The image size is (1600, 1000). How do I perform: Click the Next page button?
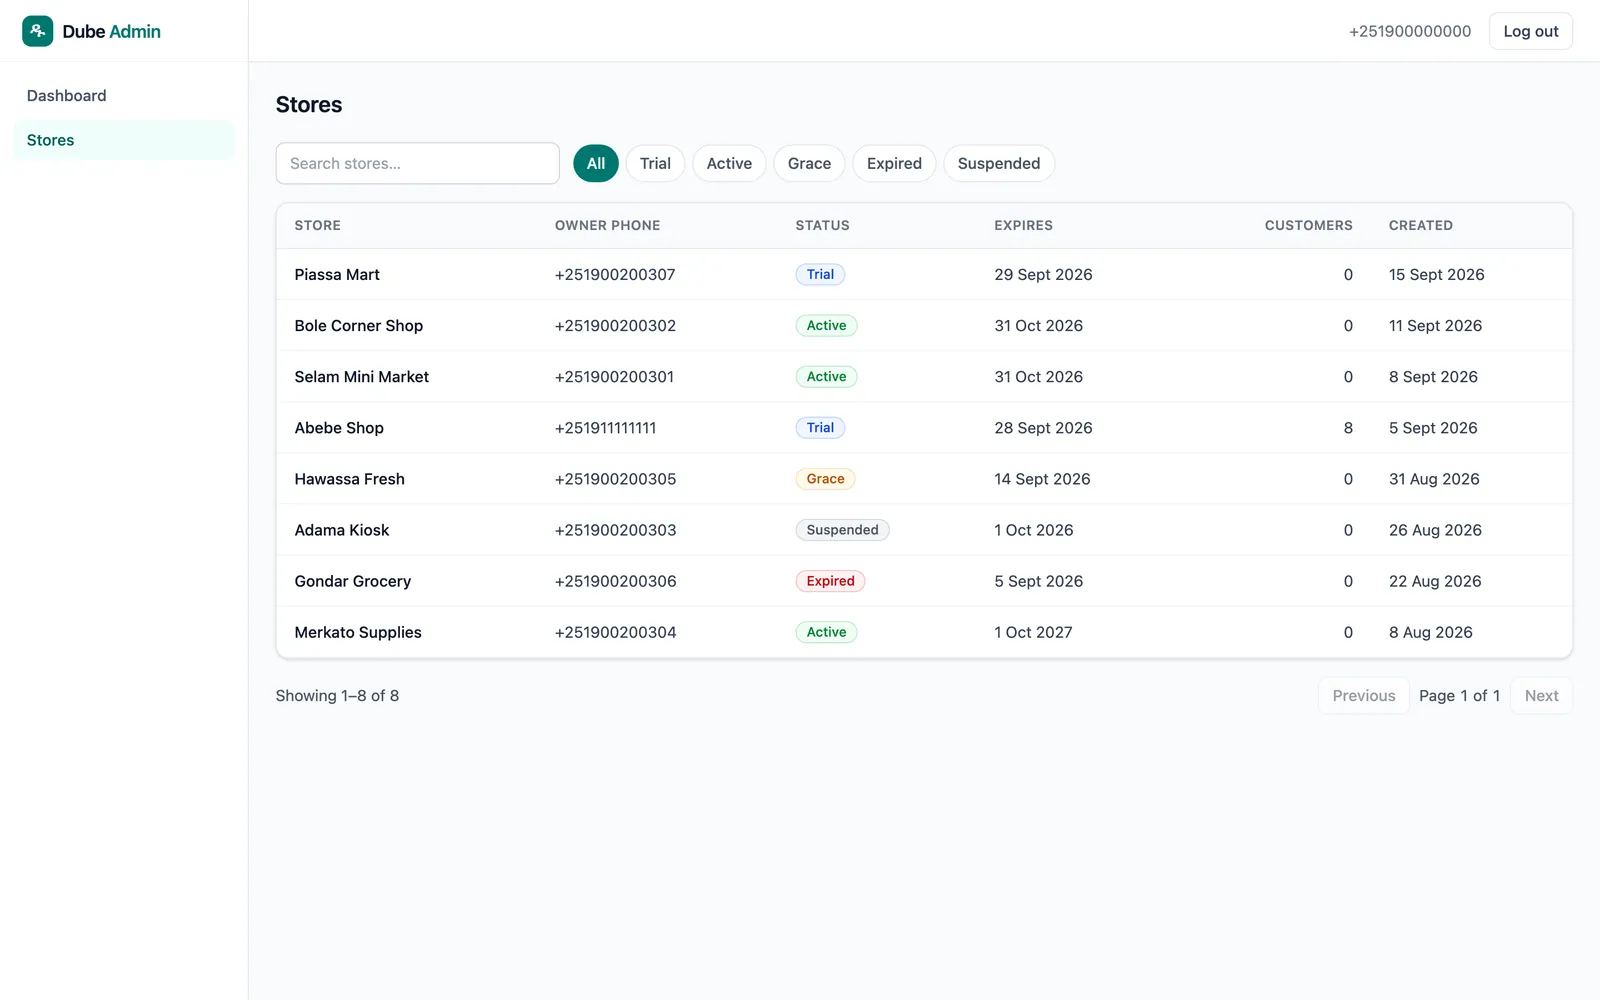click(x=1541, y=696)
